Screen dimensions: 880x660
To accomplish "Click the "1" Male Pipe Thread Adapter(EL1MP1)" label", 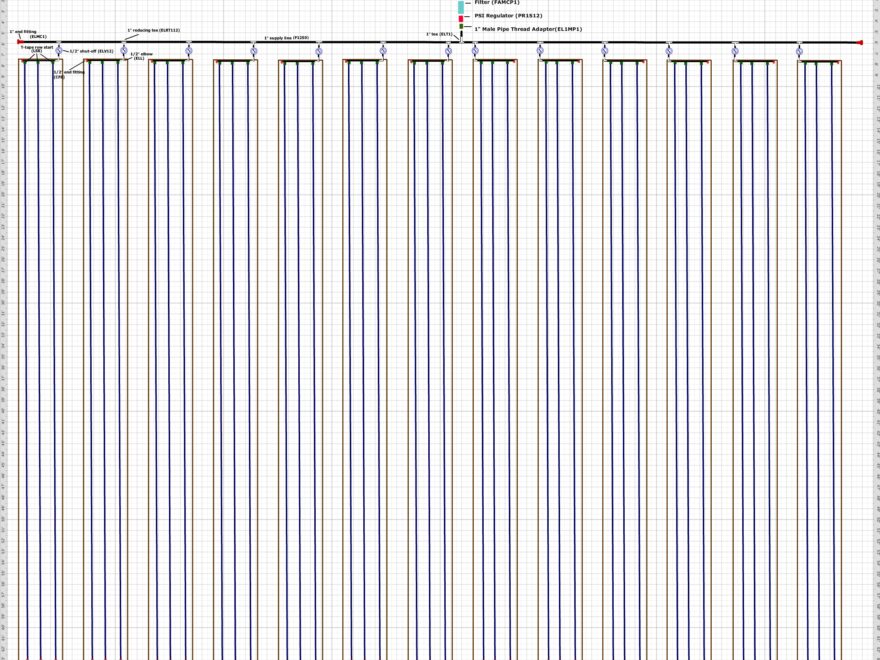I will pos(528,29).
